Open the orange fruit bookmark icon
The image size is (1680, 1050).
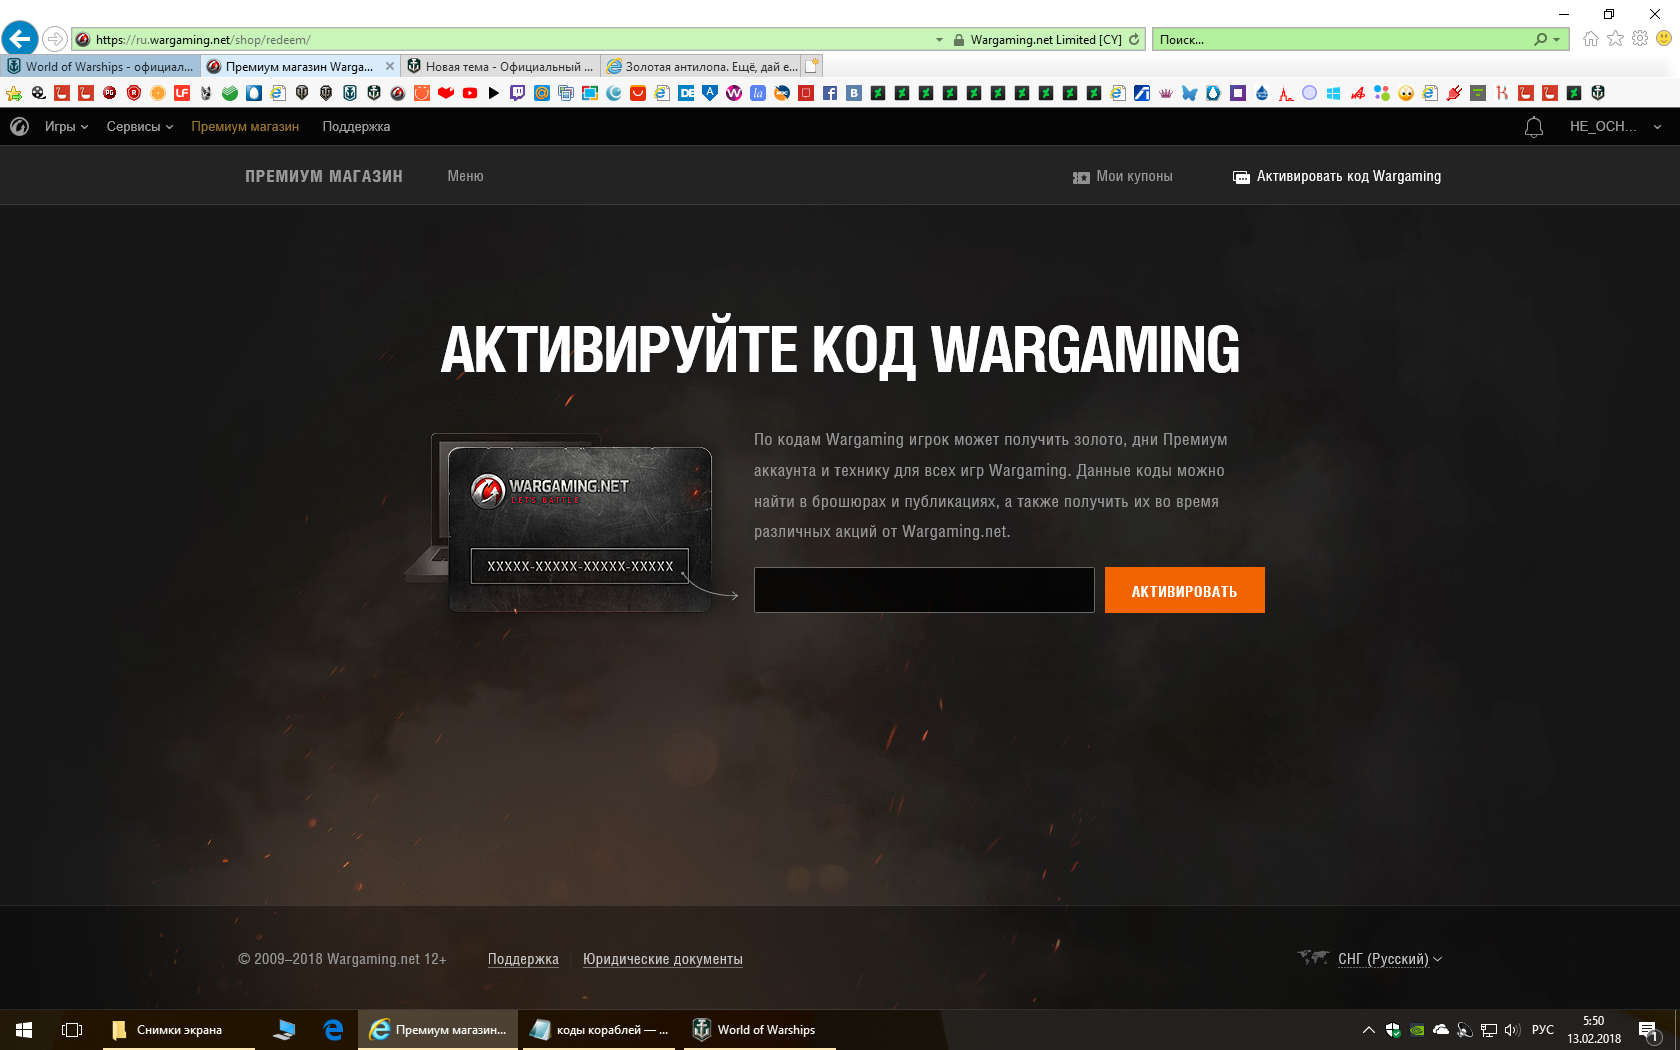click(158, 93)
